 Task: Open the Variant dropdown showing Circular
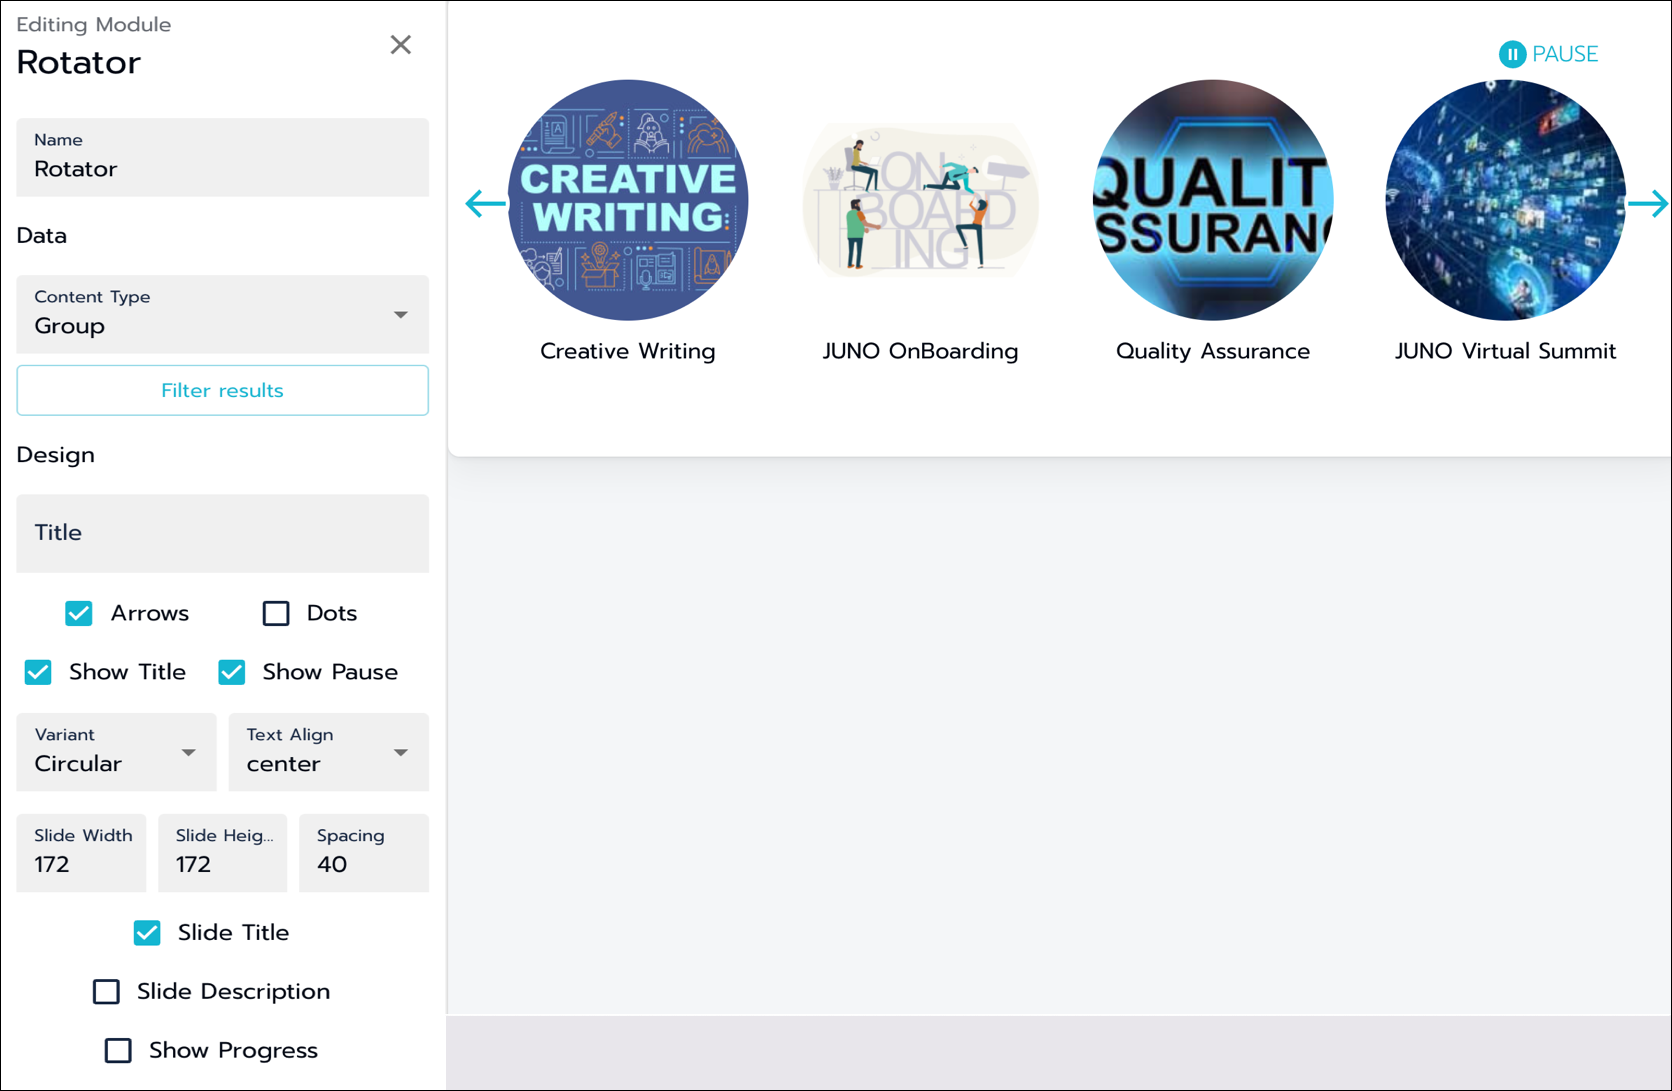(116, 752)
